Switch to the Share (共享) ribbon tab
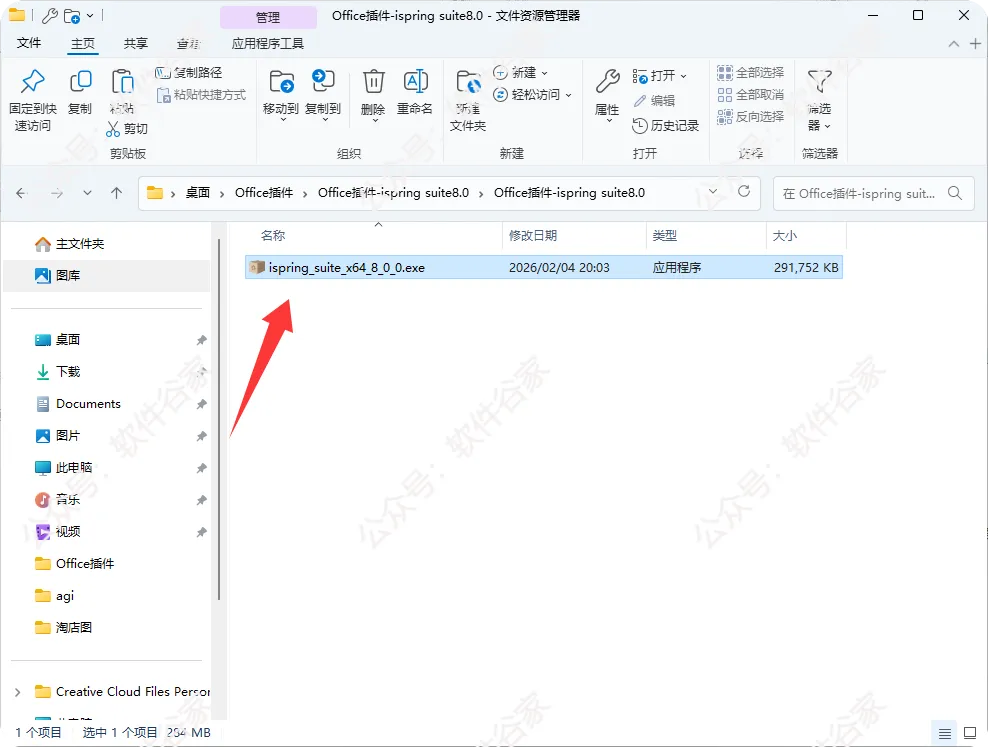 tap(135, 43)
